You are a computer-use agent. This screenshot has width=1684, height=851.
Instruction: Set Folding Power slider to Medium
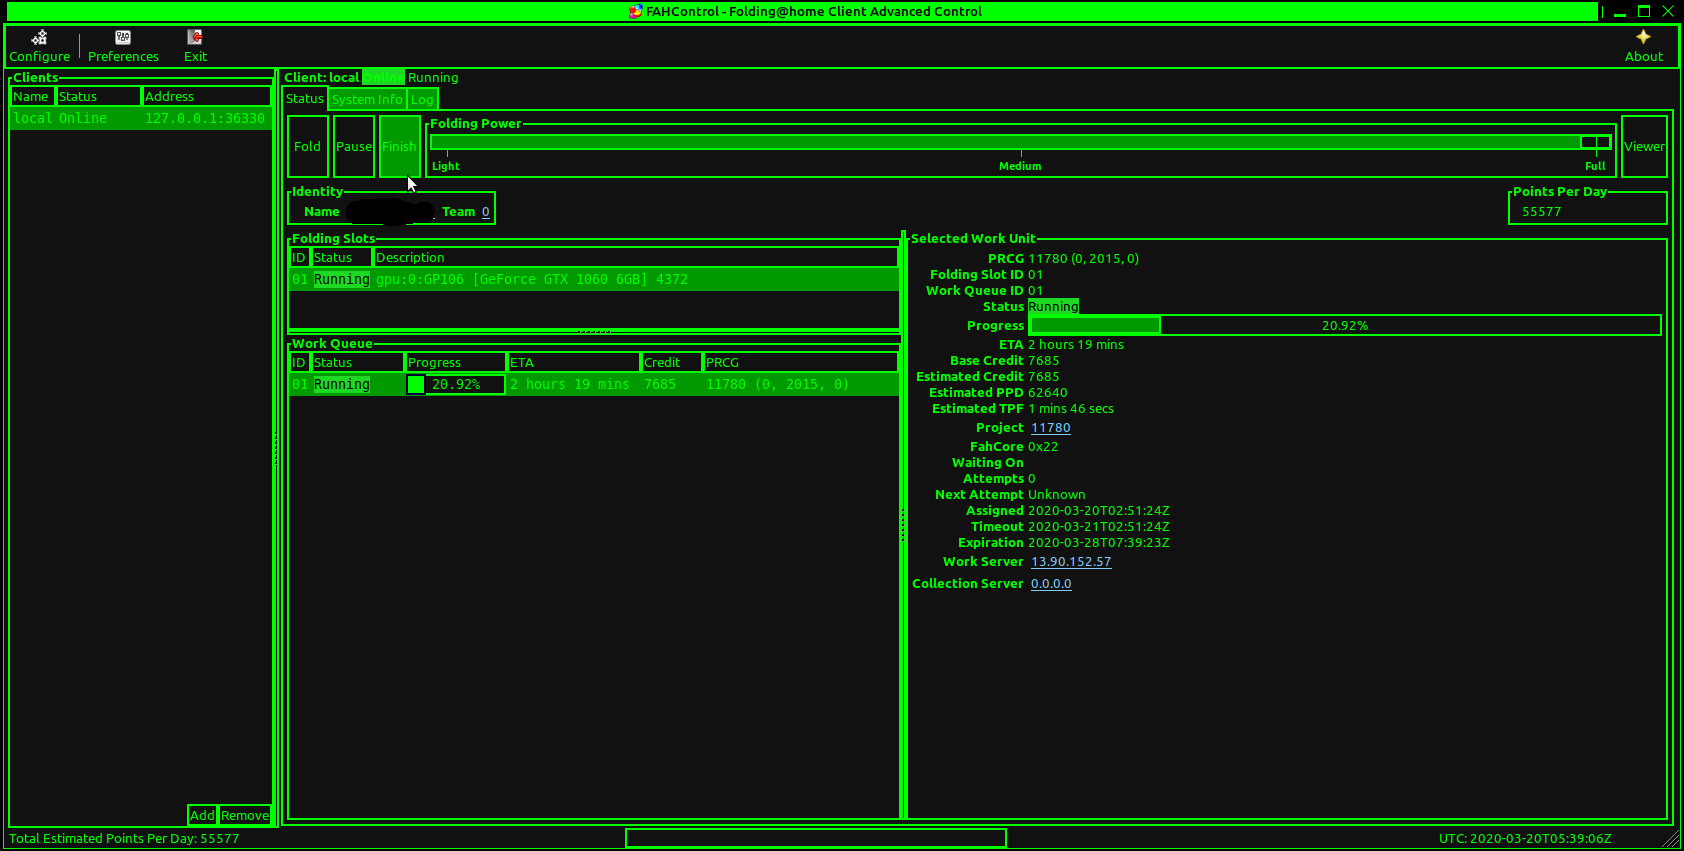[x=1021, y=143]
